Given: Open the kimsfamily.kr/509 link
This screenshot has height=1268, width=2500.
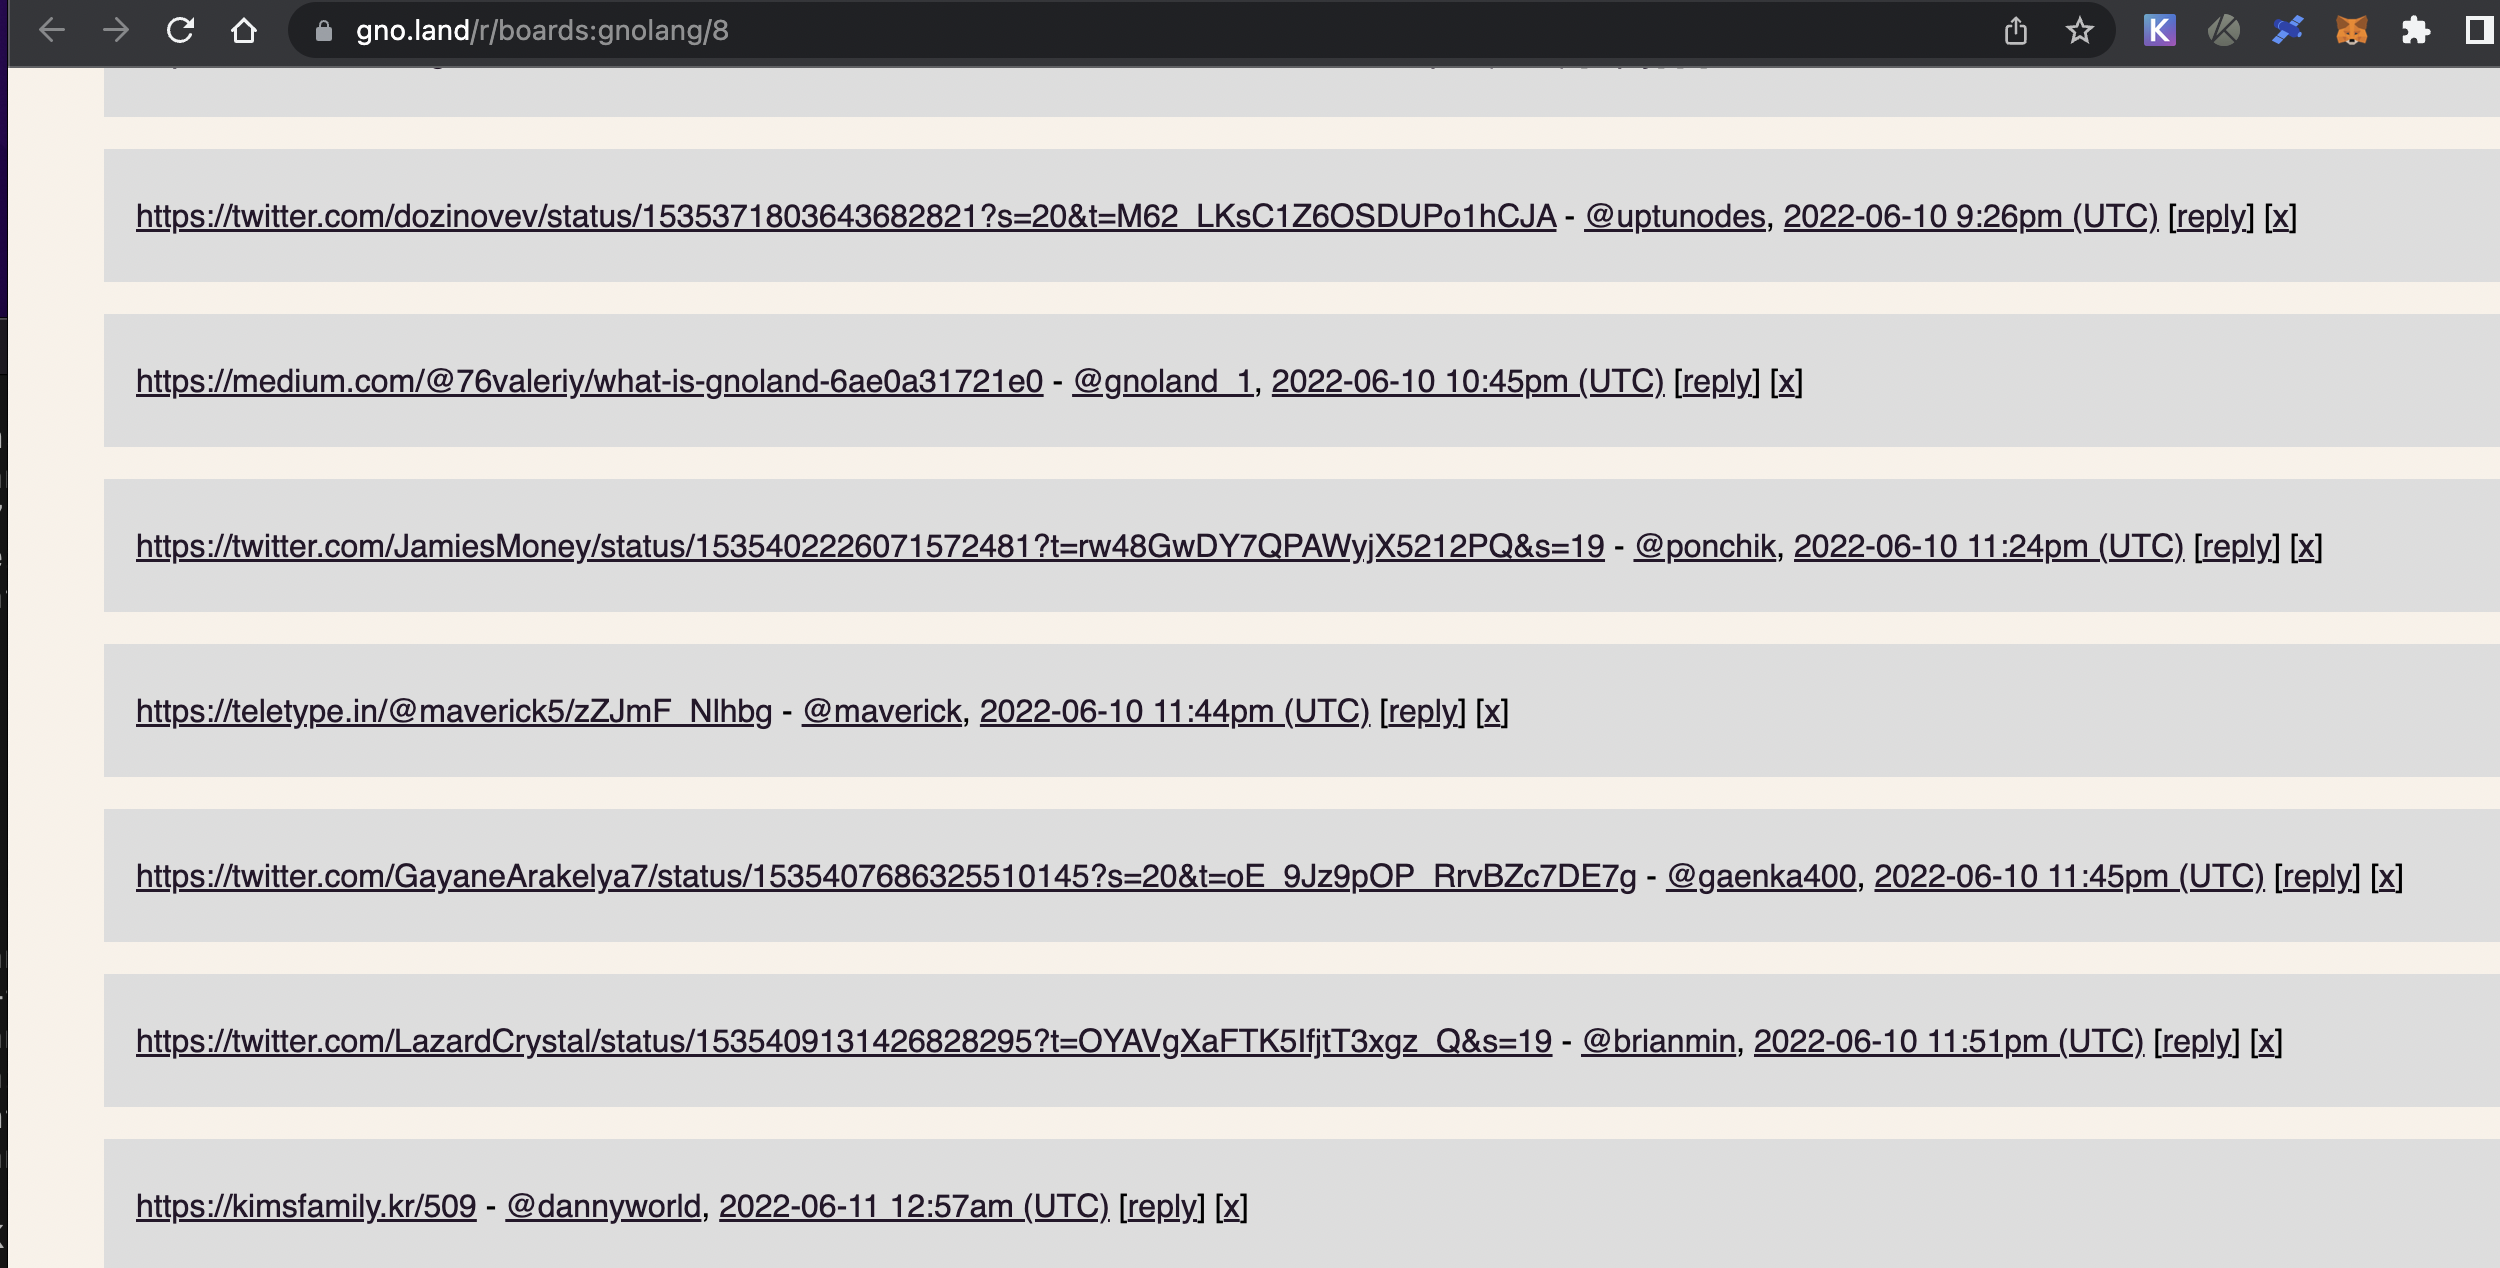Looking at the screenshot, I should click(x=306, y=1206).
